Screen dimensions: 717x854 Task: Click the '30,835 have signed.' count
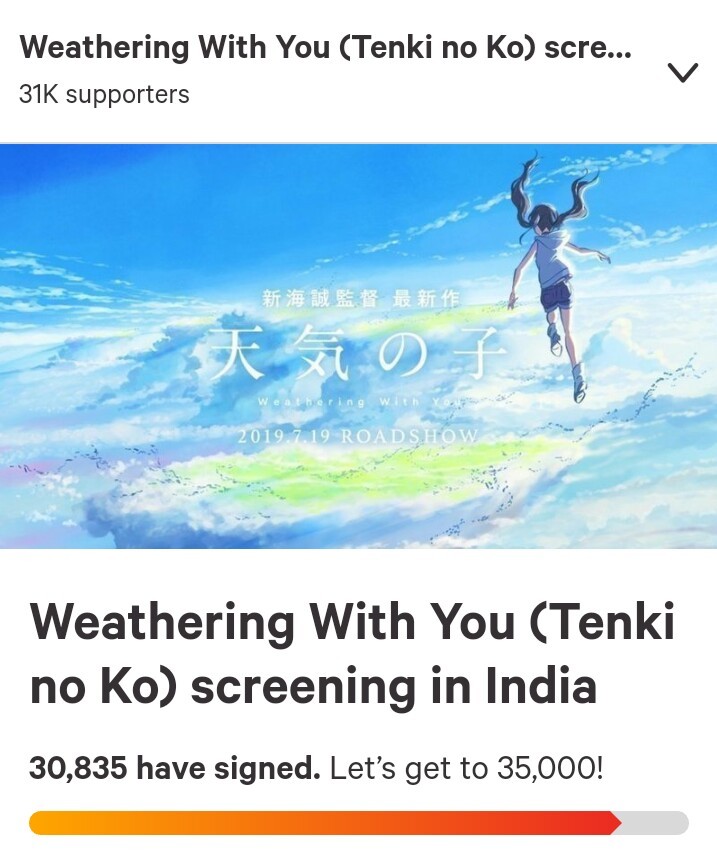tap(174, 768)
